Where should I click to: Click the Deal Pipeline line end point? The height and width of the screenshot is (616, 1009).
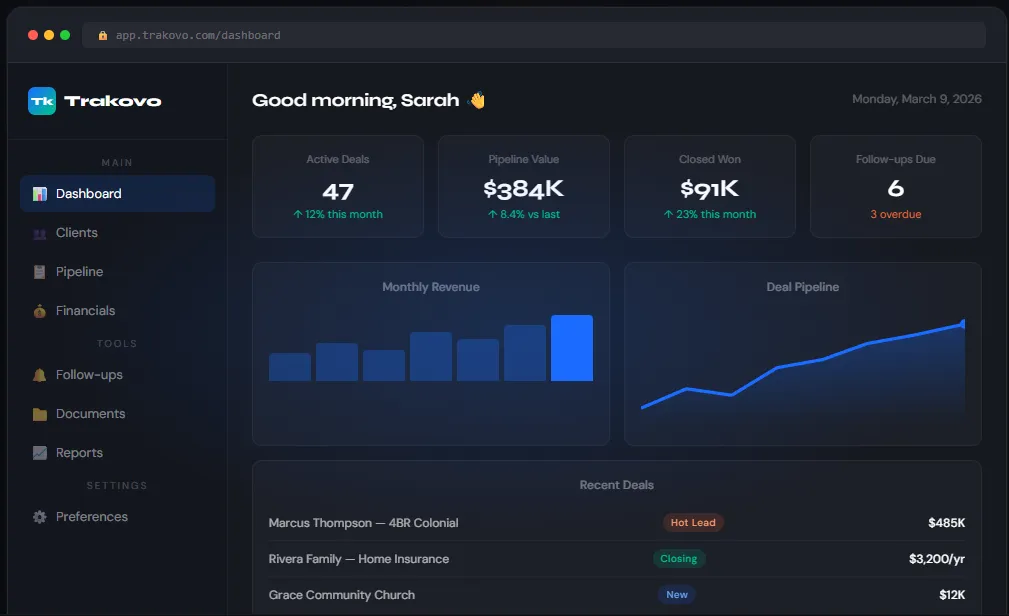[963, 324]
